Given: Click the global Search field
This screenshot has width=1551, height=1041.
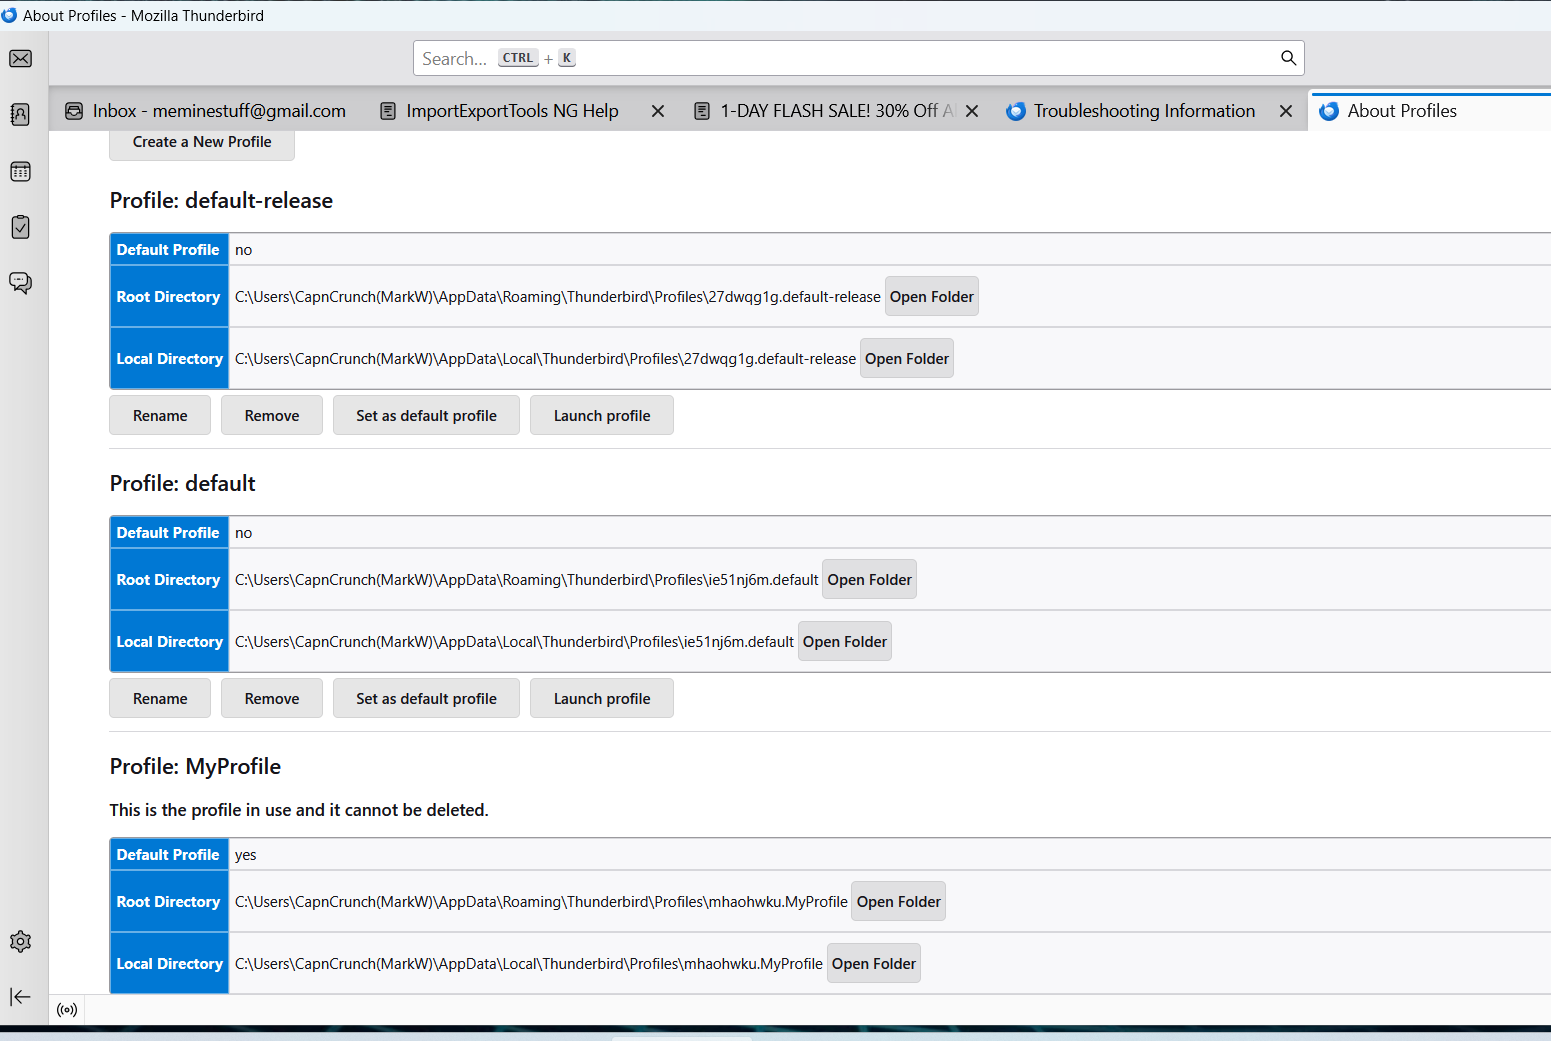Looking at the screenshot, I should point(858,58).
